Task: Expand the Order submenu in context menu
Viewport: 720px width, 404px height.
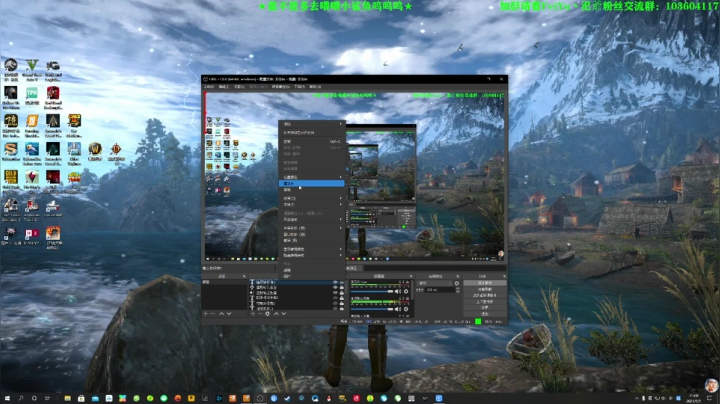Action: point(311,198)
